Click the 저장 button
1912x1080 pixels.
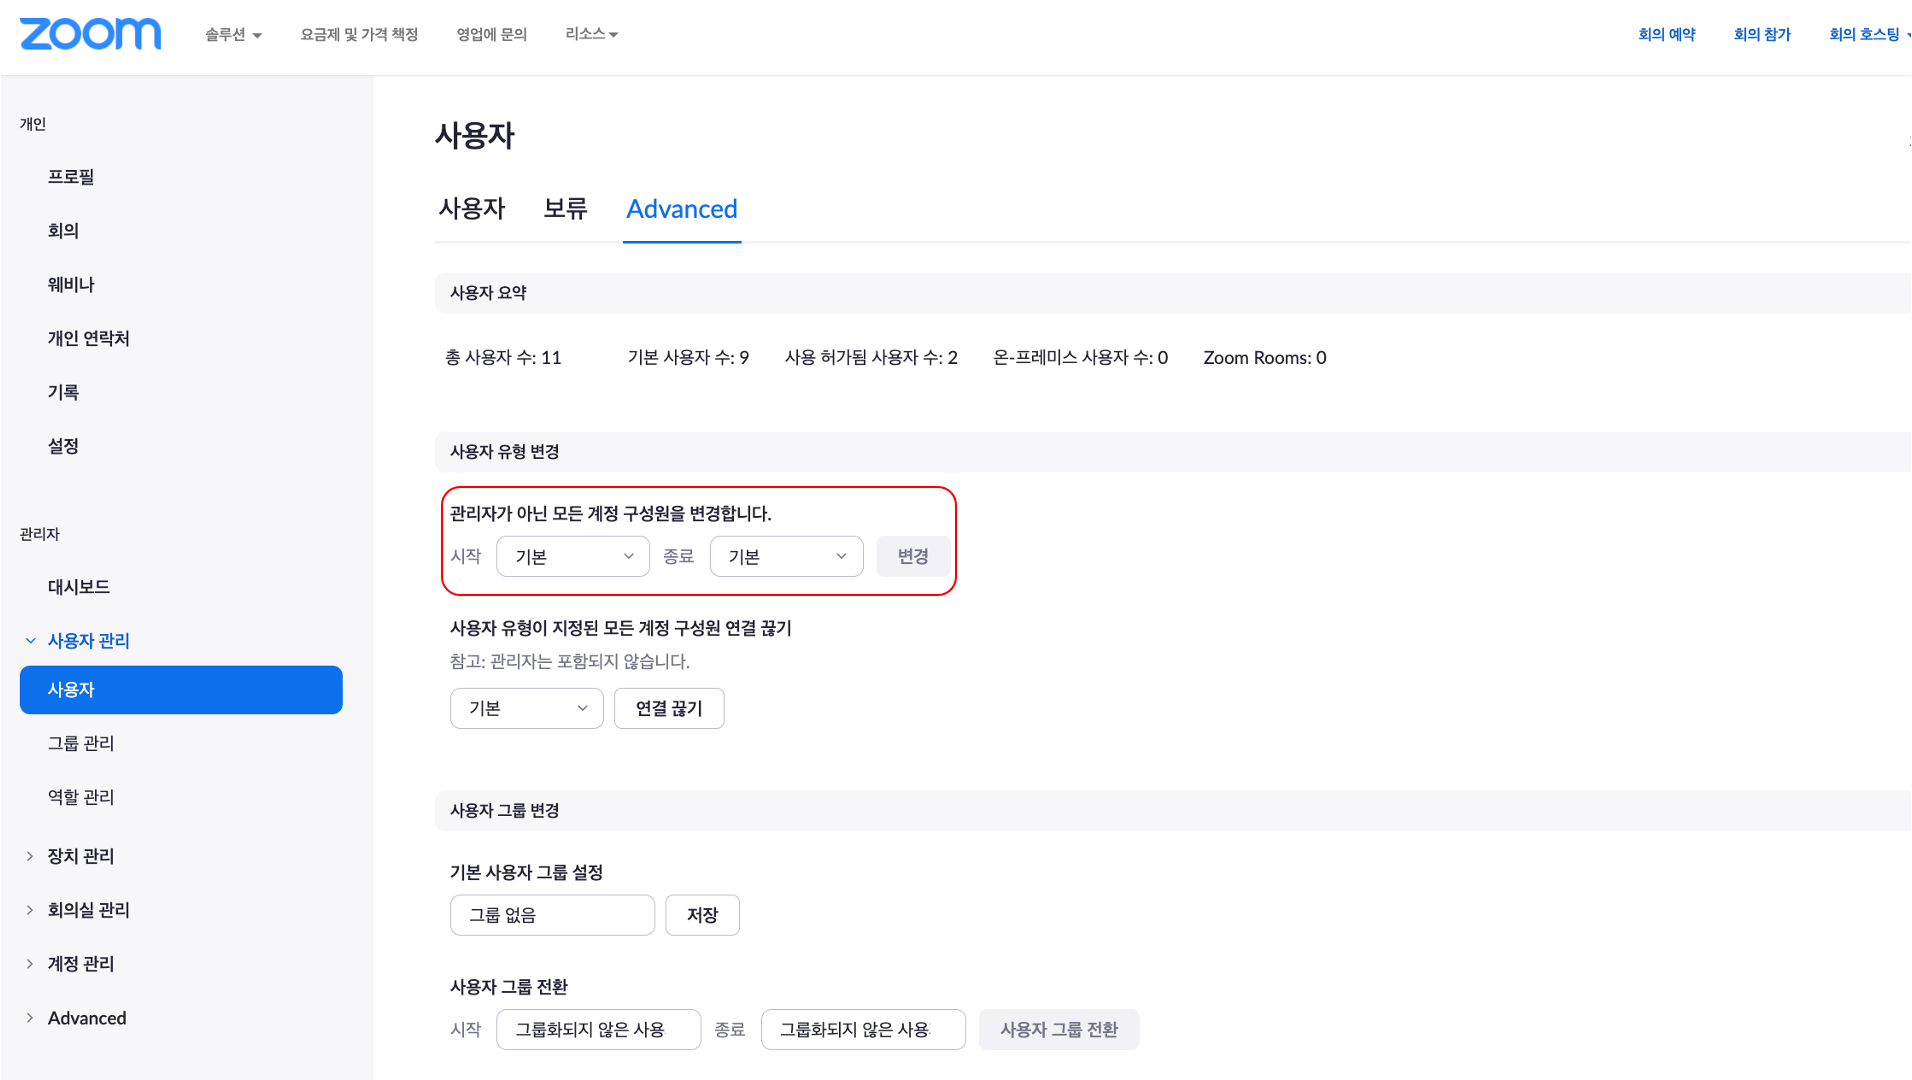click(x=703, y=916)
